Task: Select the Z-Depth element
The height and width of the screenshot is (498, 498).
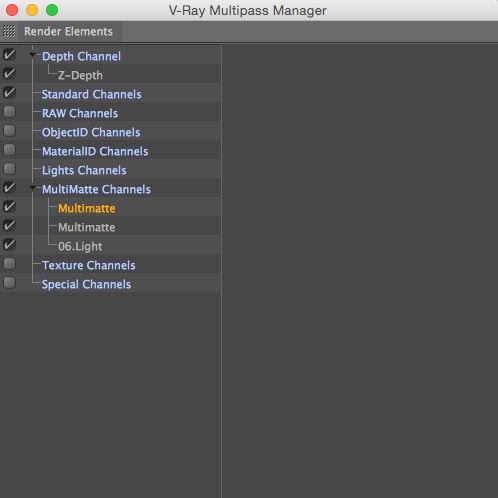Action: click(80, 75)
